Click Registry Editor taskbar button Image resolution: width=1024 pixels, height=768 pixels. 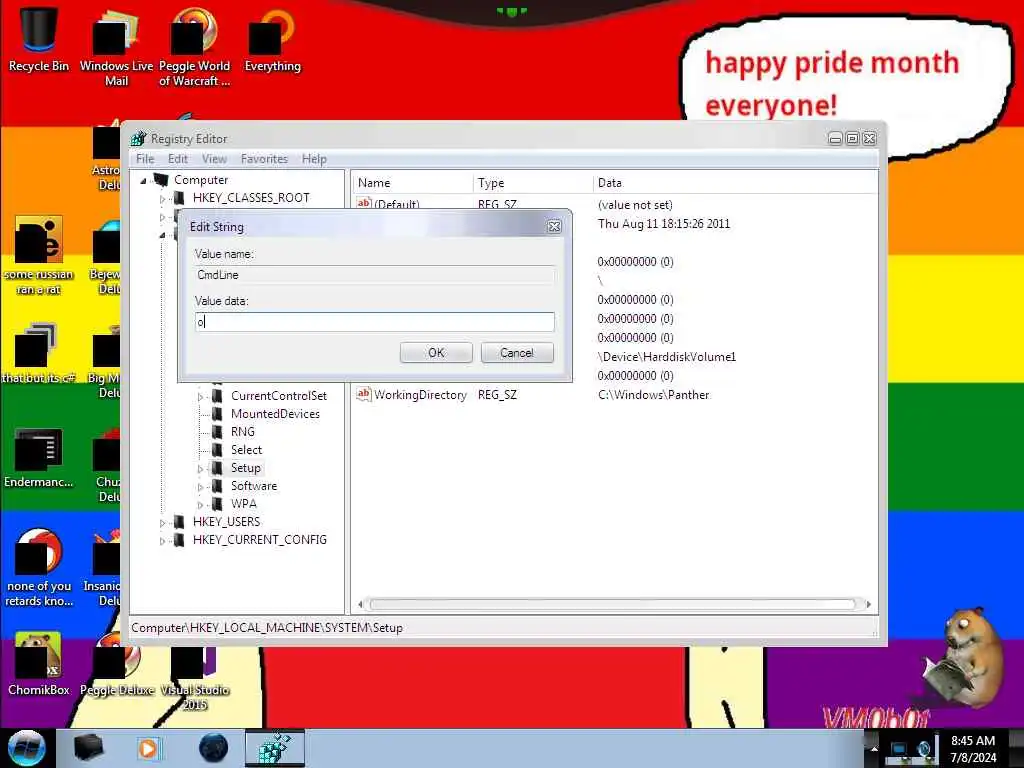click(275, 748)
